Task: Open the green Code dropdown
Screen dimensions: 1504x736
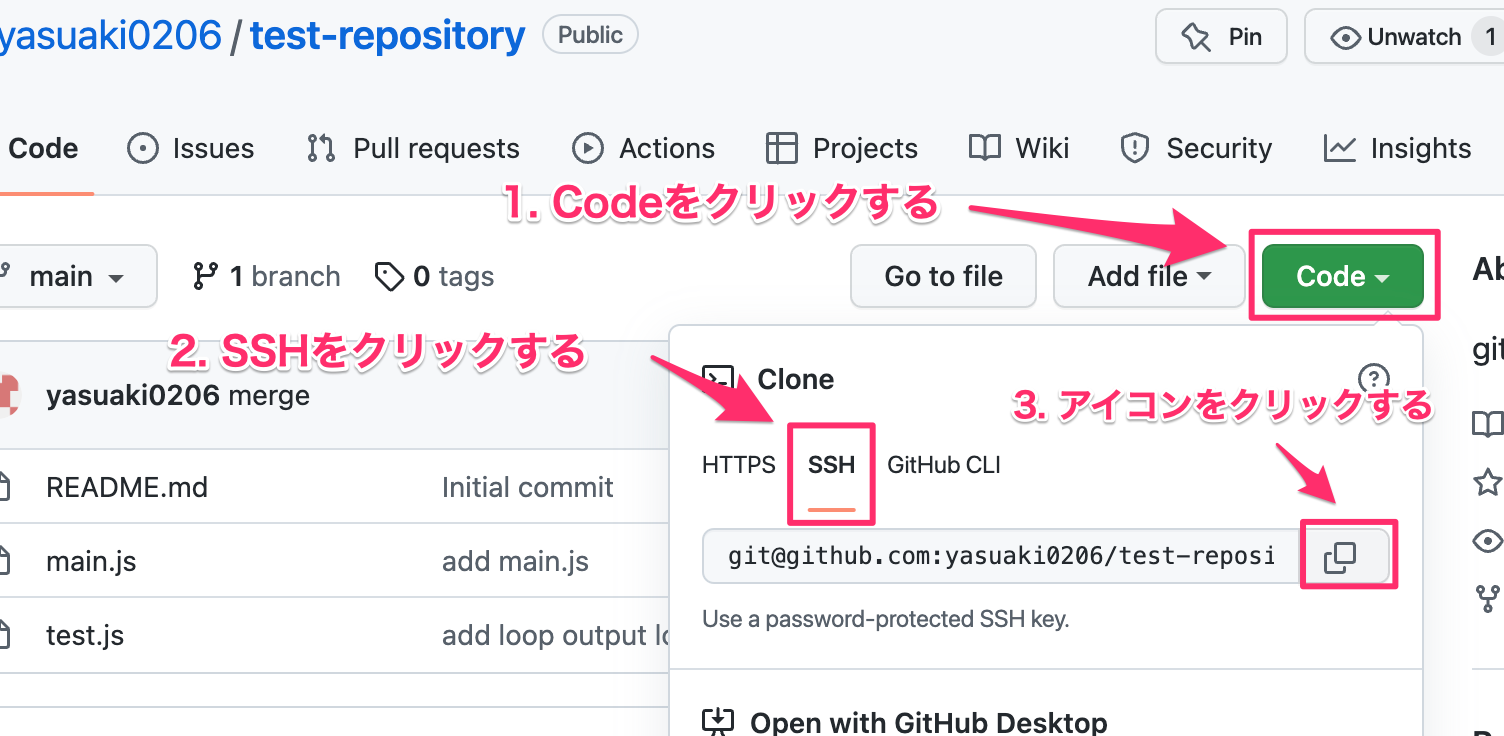Action: tap(1341, 276)
